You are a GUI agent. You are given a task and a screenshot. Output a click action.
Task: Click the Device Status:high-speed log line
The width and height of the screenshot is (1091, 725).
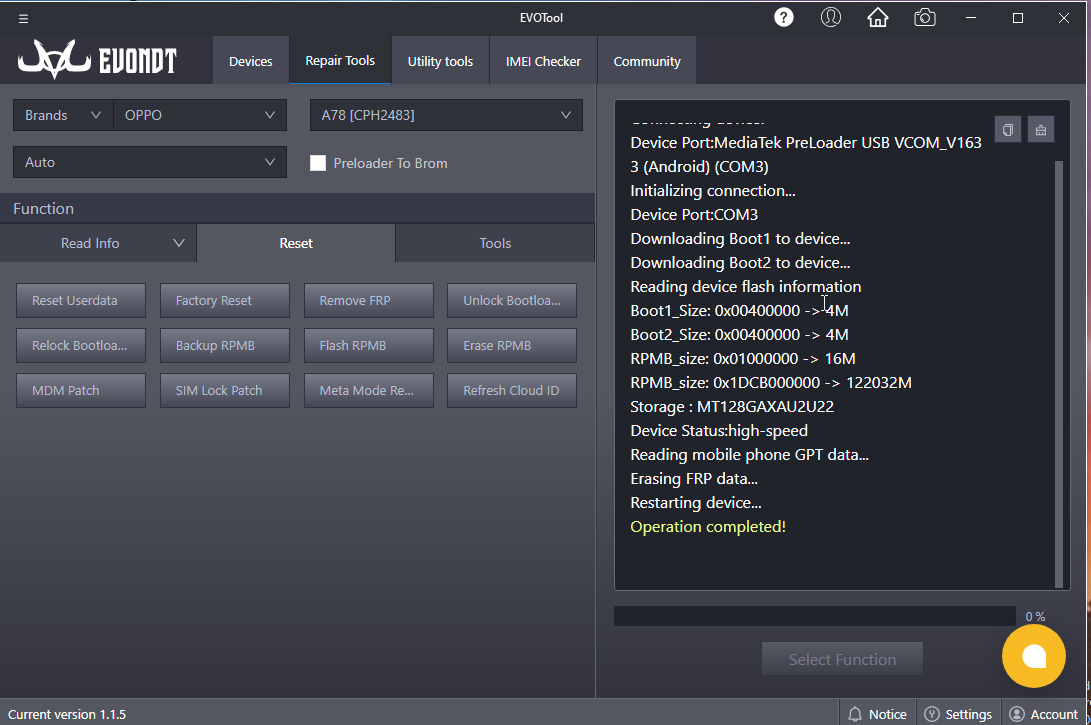tap(719, 431)
